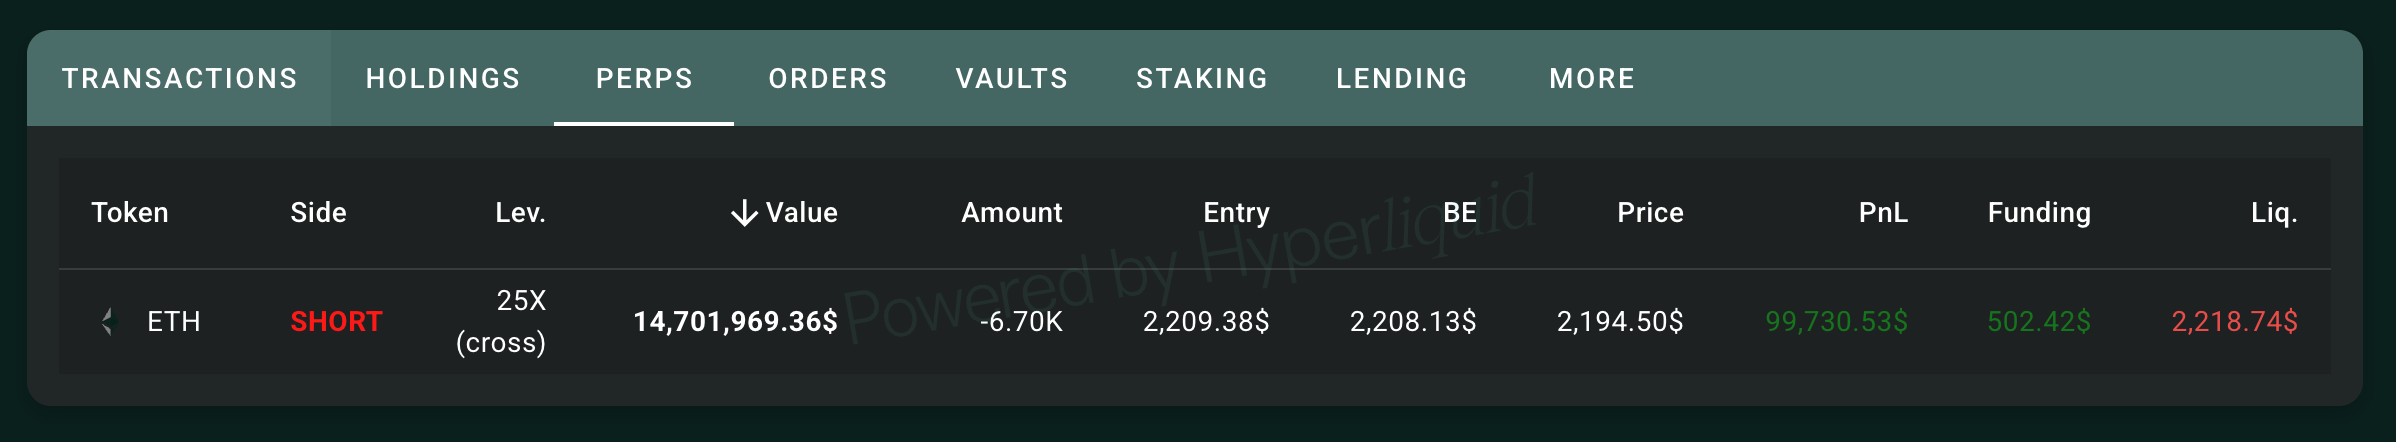Click the sort arrow beside Value
Screen dimensions: 2396x442
pyautogui.click(x=744, y=213)
